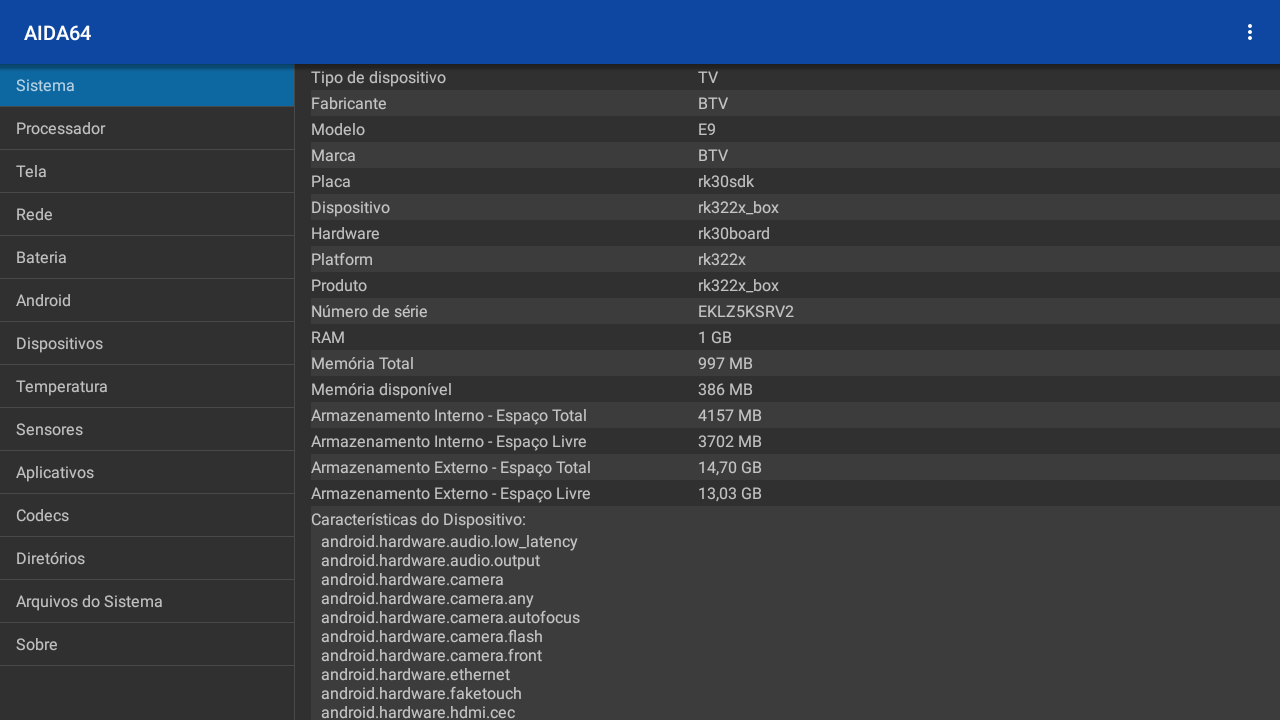Screen dimensions: 1280x720
Task: Open Arquivos do Sistema
Action: [x=146, y=602]
